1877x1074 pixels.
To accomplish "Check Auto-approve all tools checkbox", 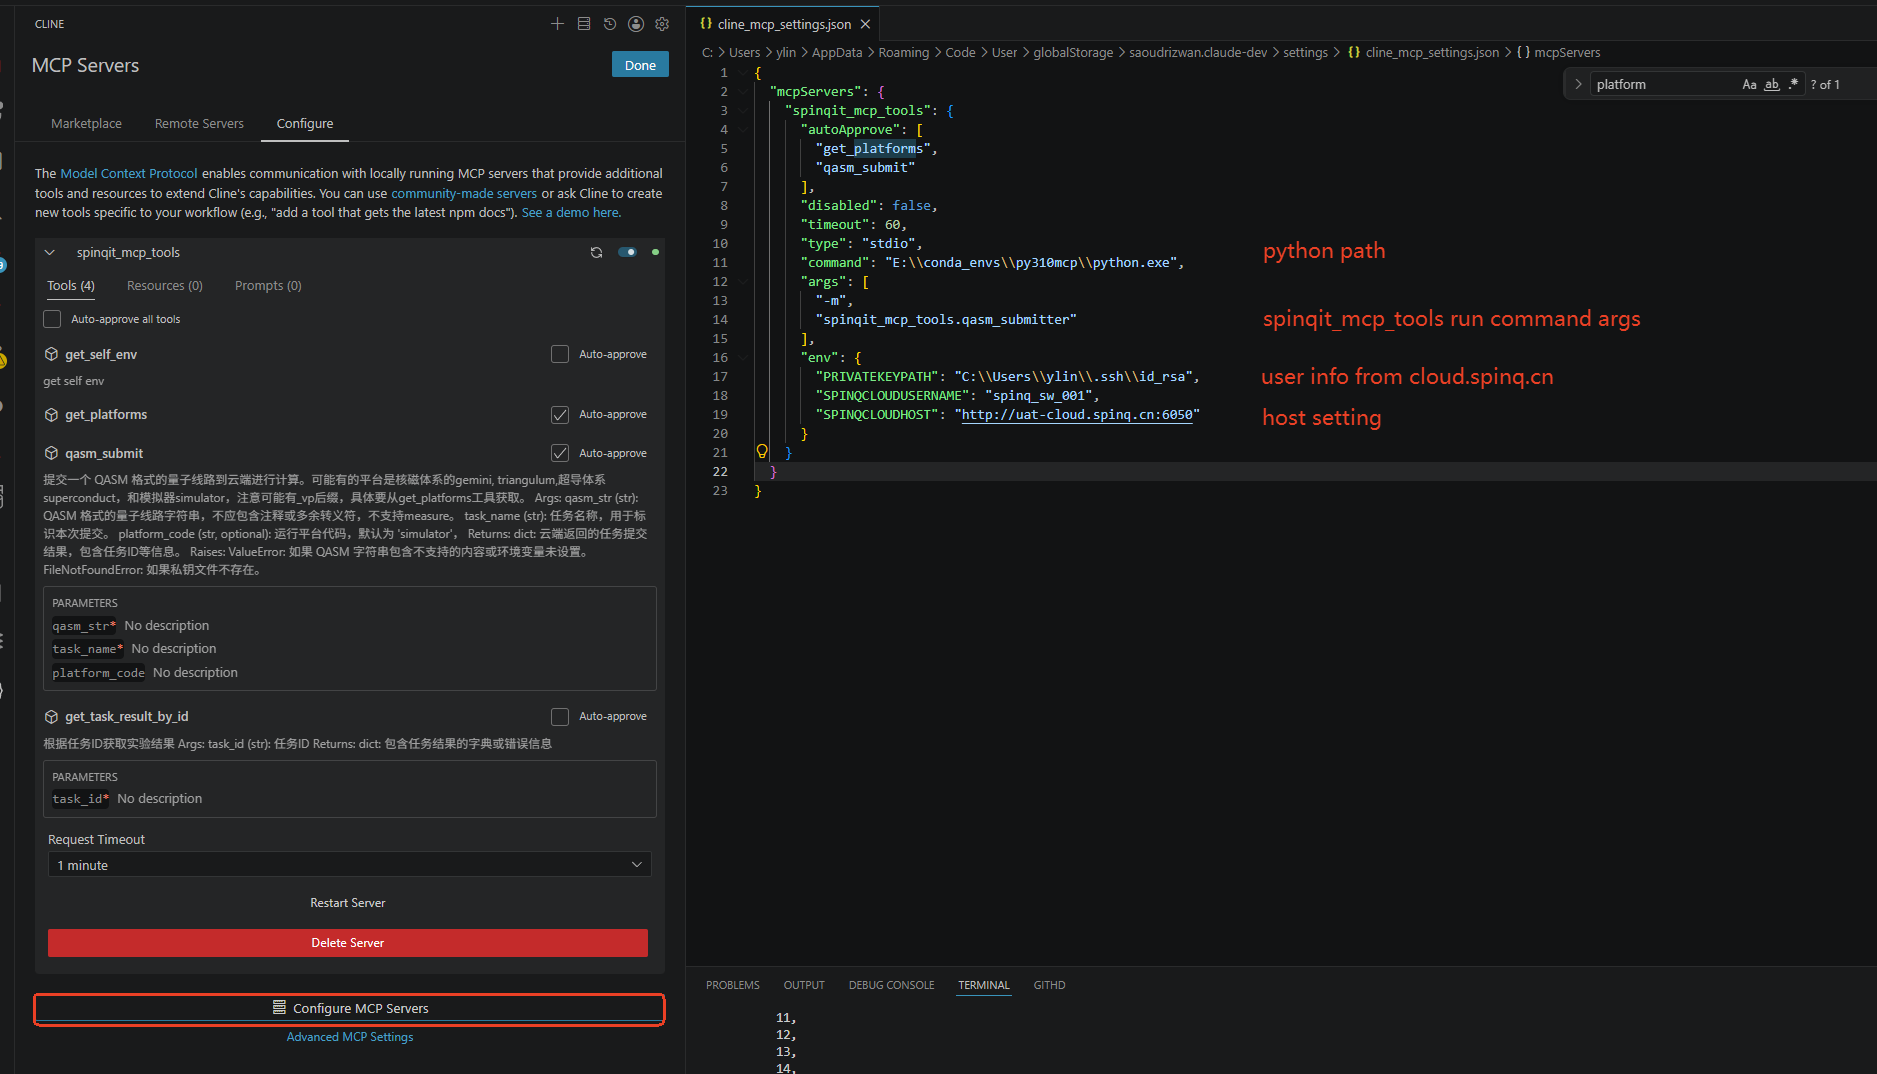I will (52, 319).
